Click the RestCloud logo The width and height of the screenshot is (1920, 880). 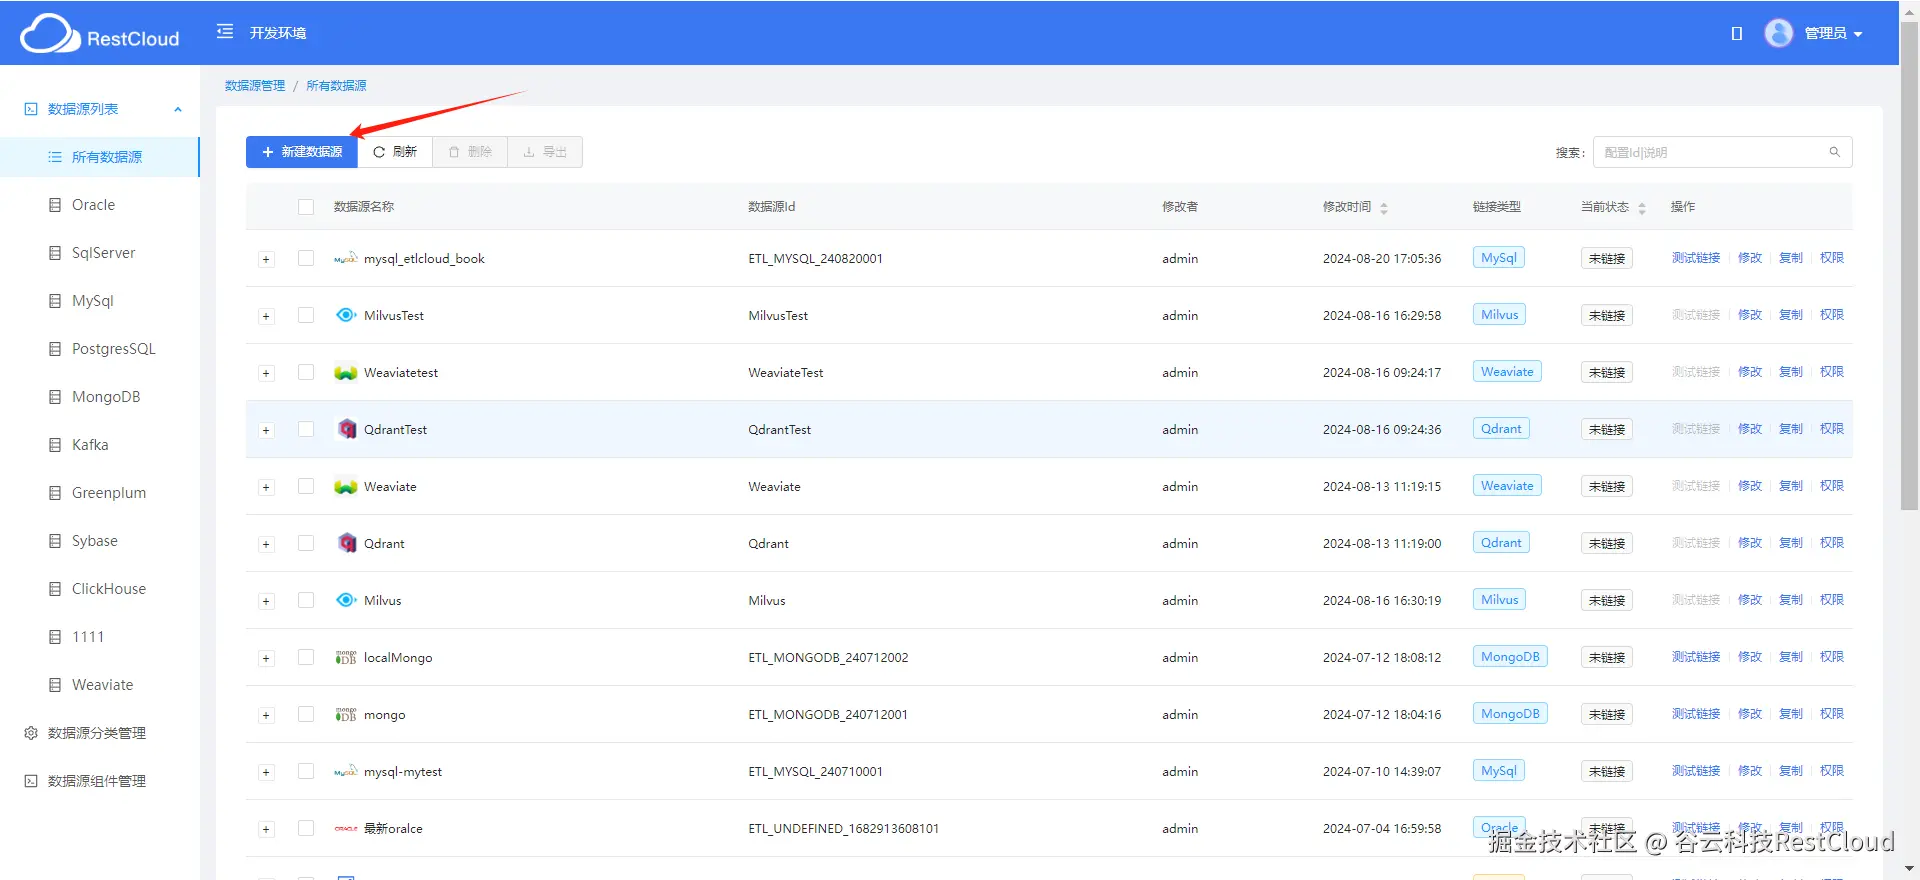[x=100, y=34]
